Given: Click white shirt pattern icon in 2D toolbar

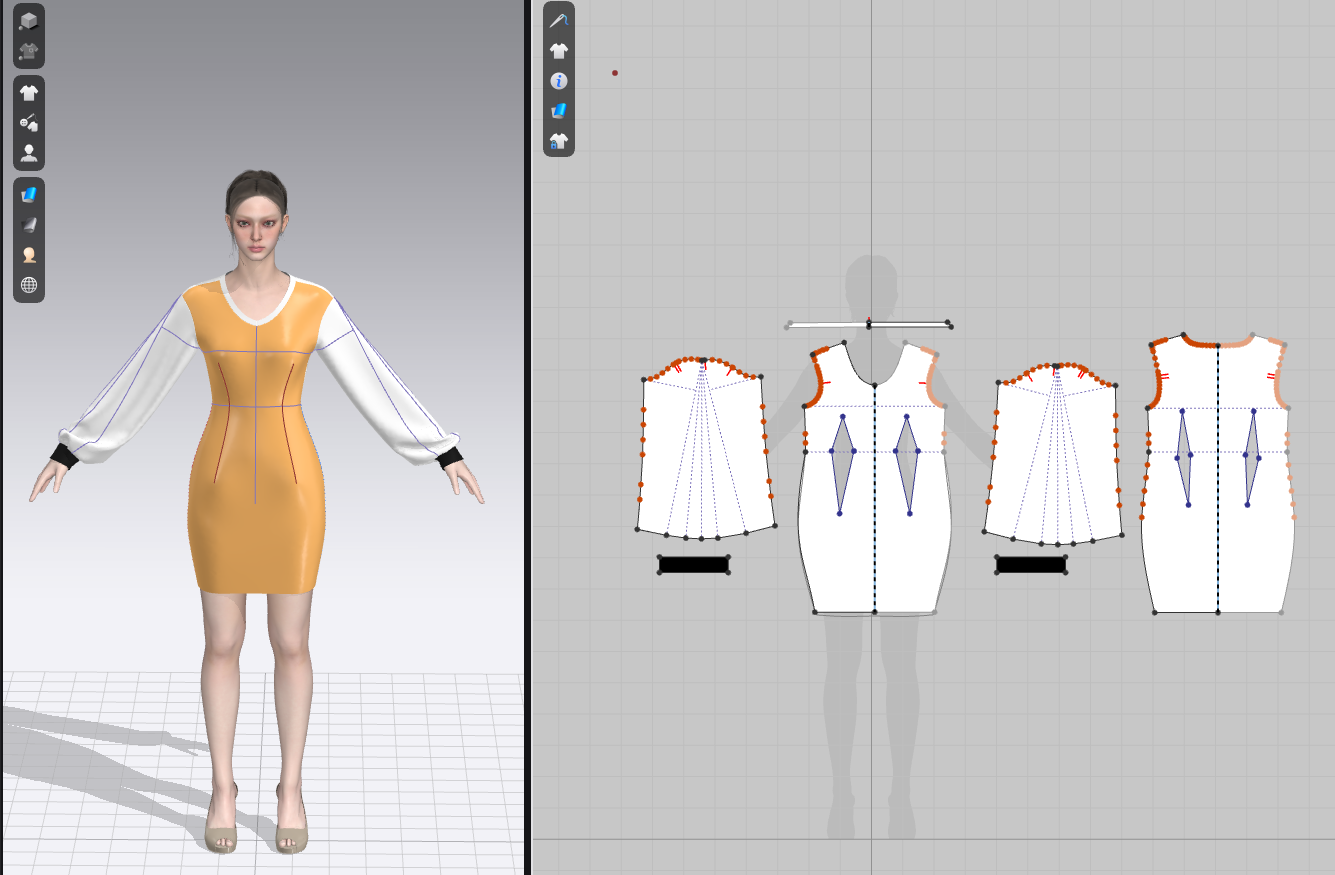Looking at the screenshot, I should point(559,50).
